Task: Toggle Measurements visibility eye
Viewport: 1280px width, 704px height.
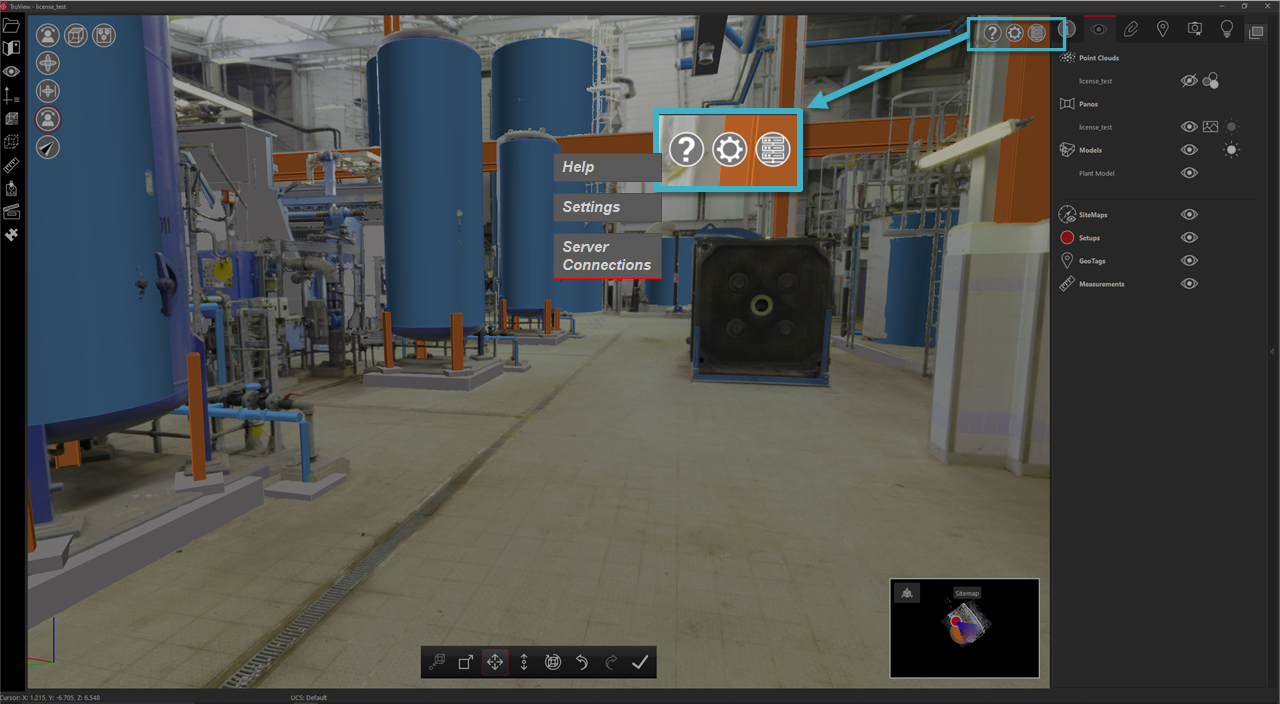Action: pyautogui.click(x=1189, y=284)
